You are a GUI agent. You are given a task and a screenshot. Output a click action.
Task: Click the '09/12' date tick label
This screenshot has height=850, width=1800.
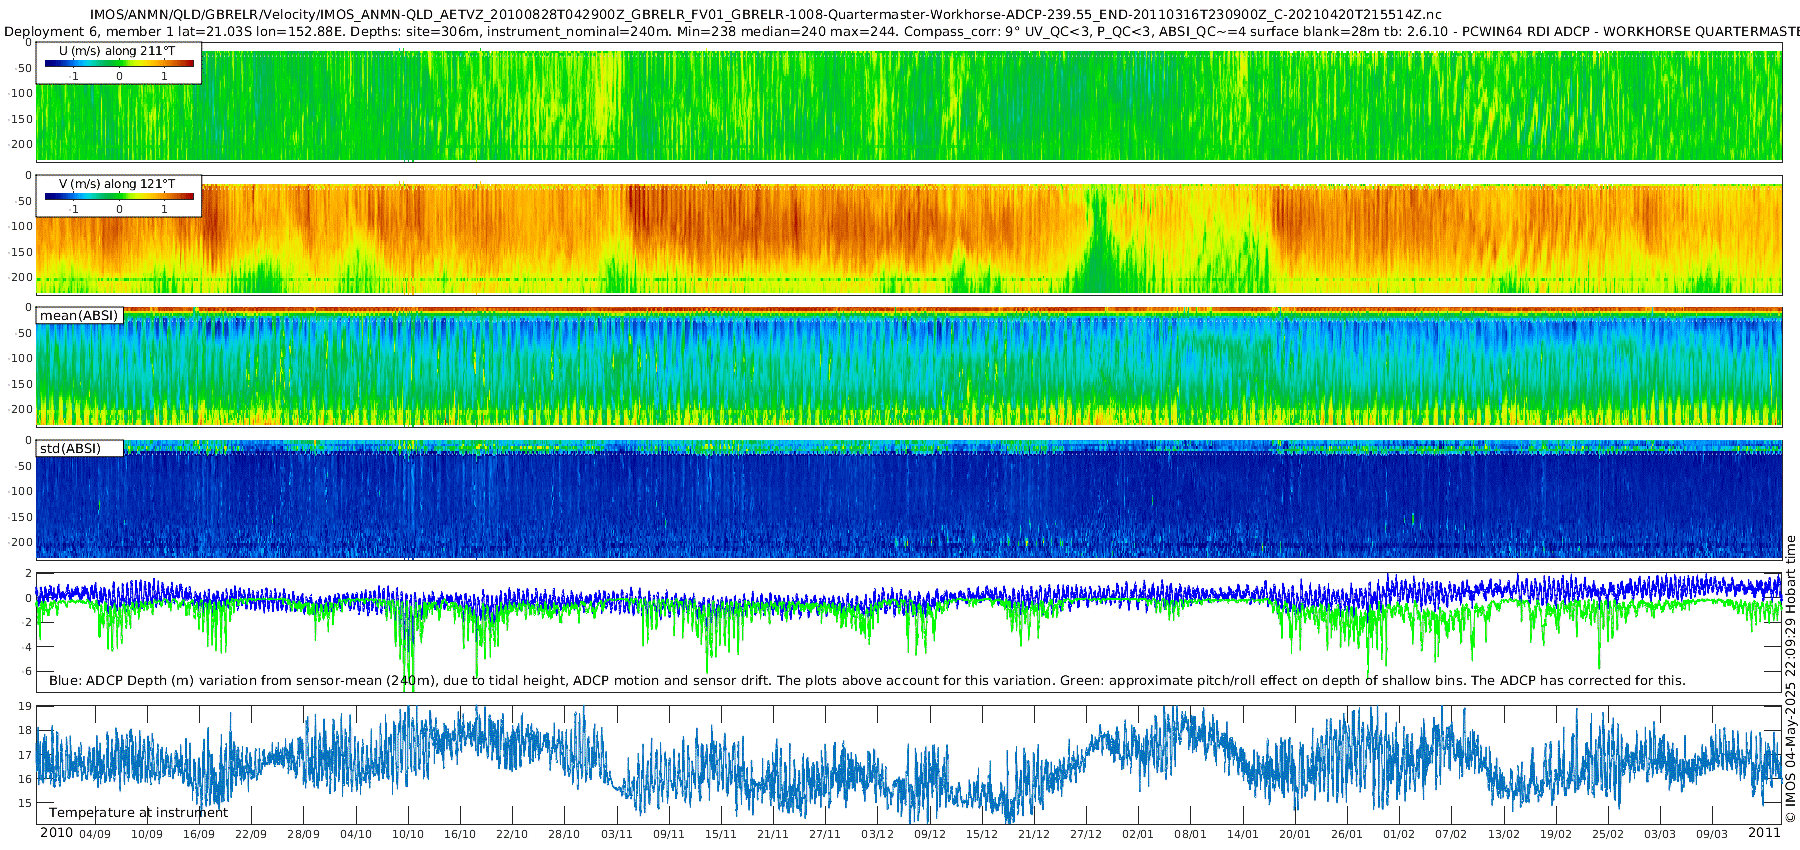[930, 834]
